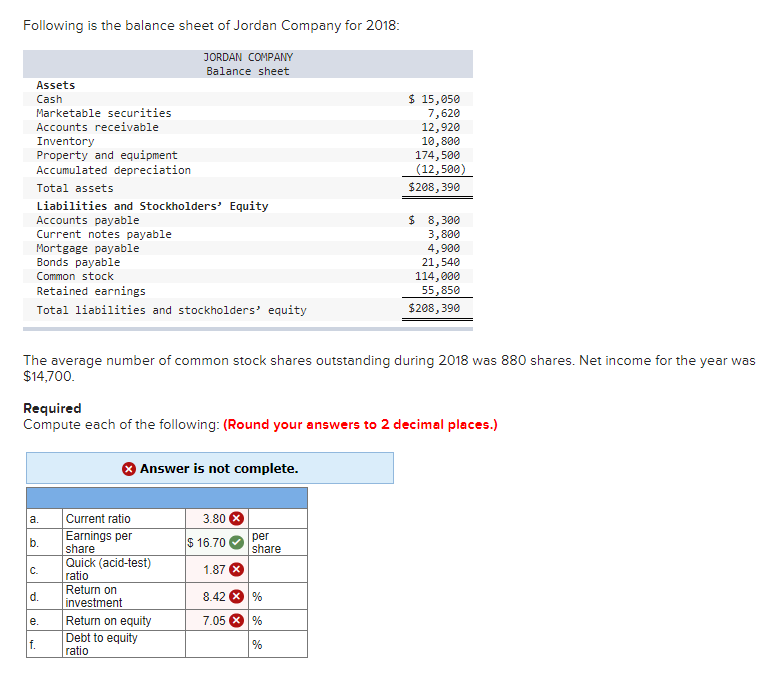The width and height of the screenshot is (769, 678).
Task: Click the Common stock value 114,000
Action: pos(437,276)
